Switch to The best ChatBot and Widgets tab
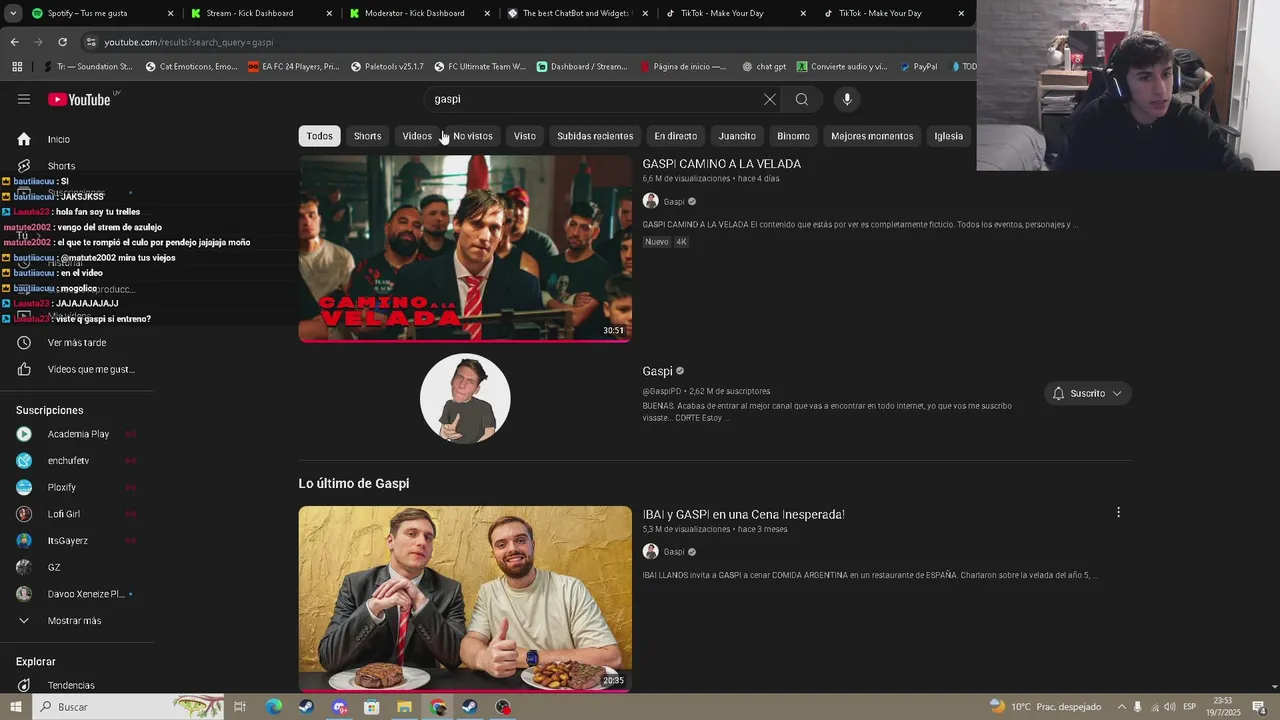1280x720 pixels. pyautogui.click(x=577, y=13)
